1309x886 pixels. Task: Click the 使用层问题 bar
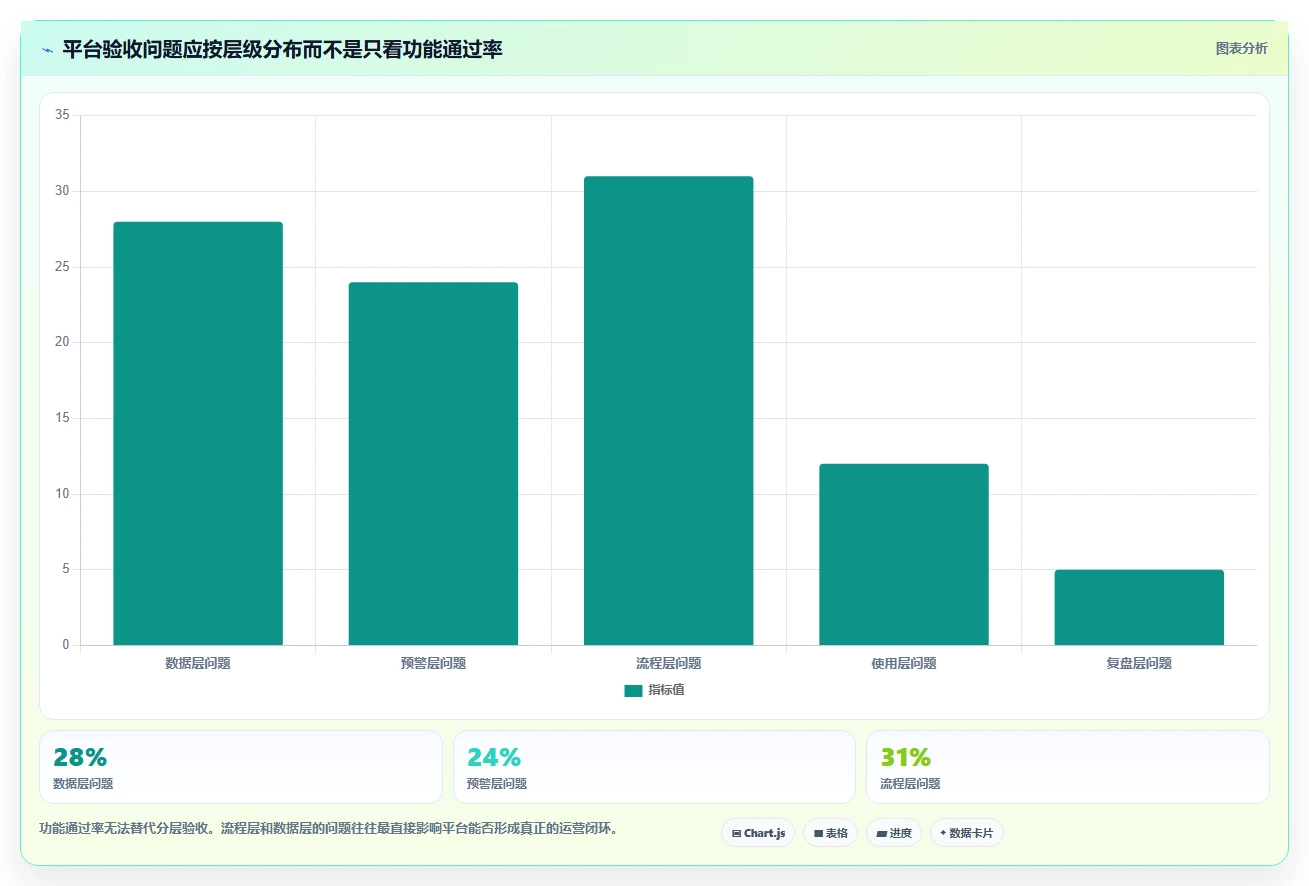tap(904, 554)
